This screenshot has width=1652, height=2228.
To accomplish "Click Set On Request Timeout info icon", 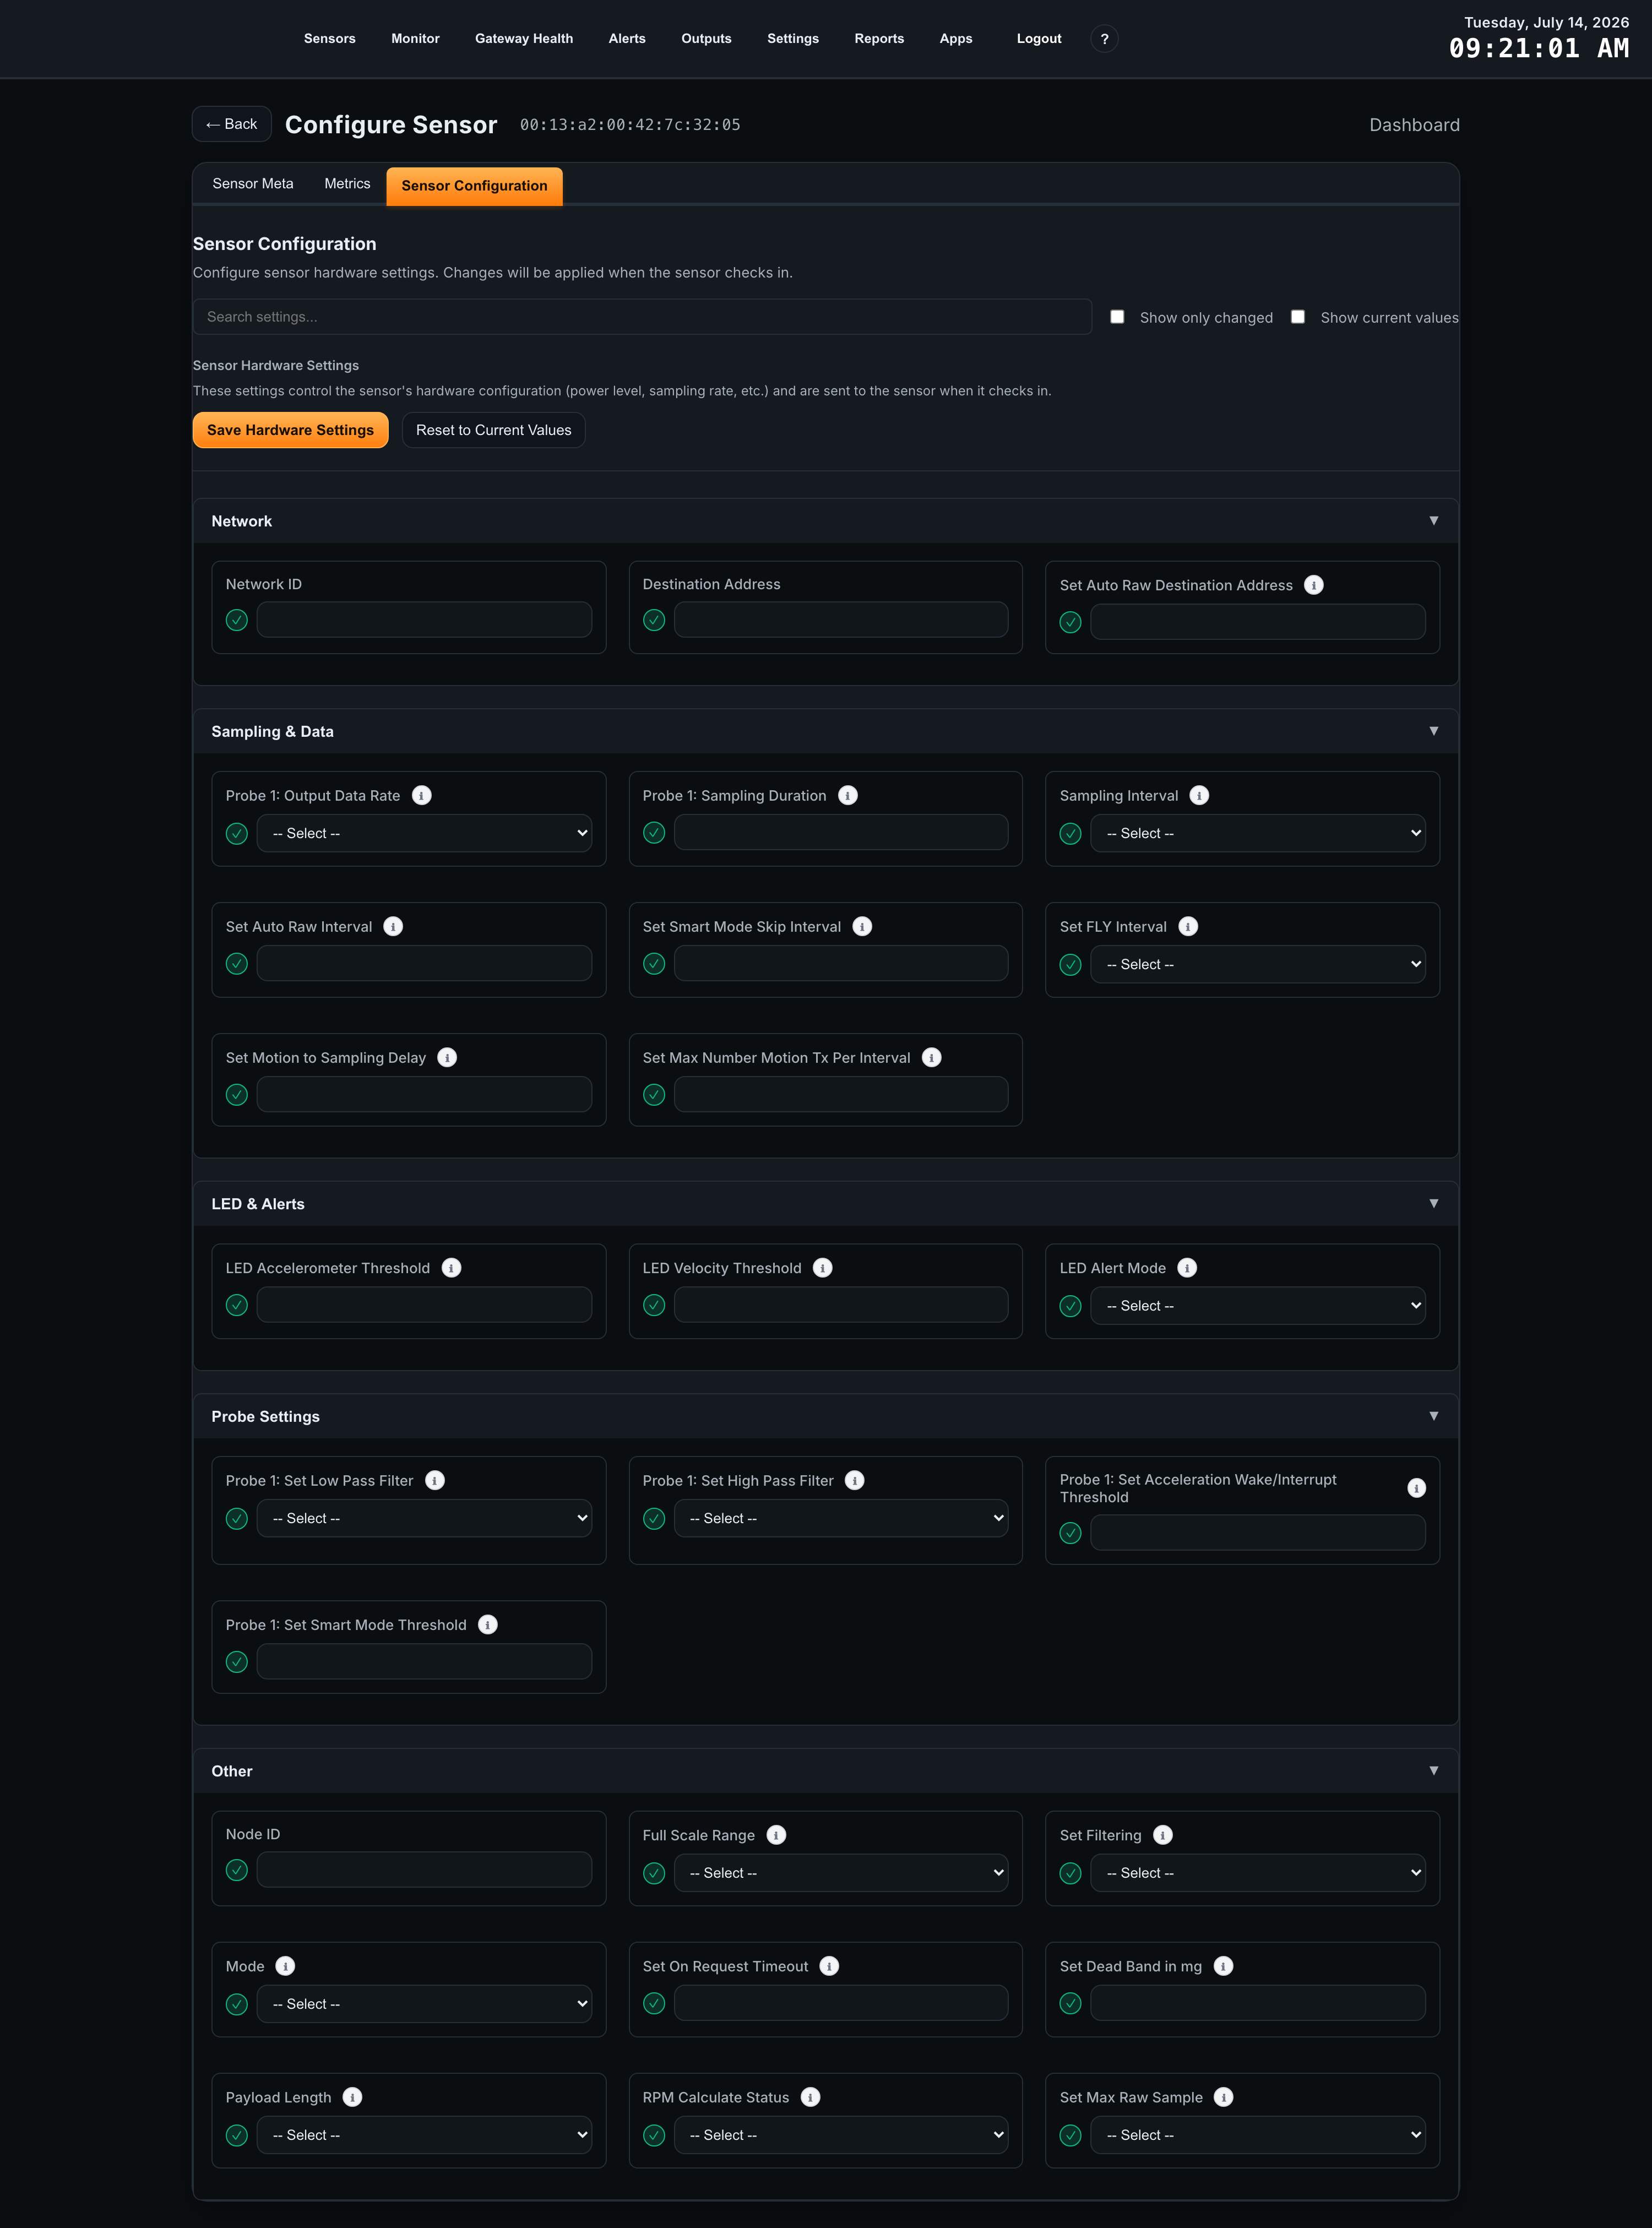I will pos(829,1966).
